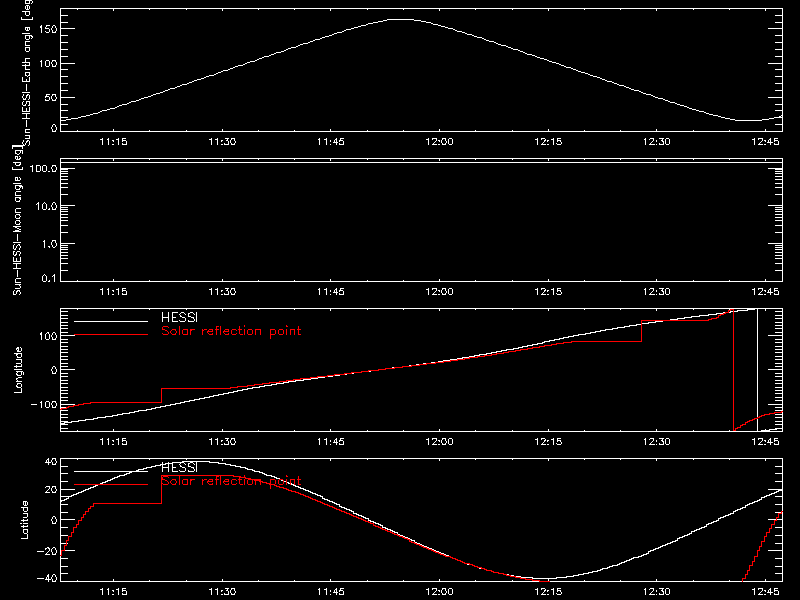Click 12:15 on the Moon angle time axis
The image size is (800, 600).
548,292
